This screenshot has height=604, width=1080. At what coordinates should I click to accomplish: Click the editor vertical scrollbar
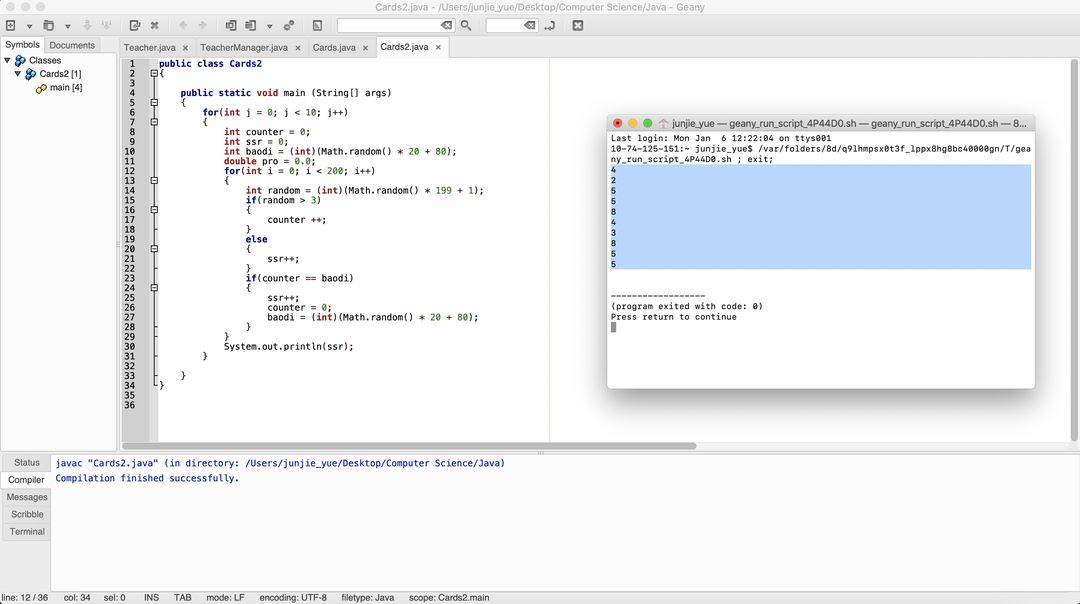[x=1074, y=250]
